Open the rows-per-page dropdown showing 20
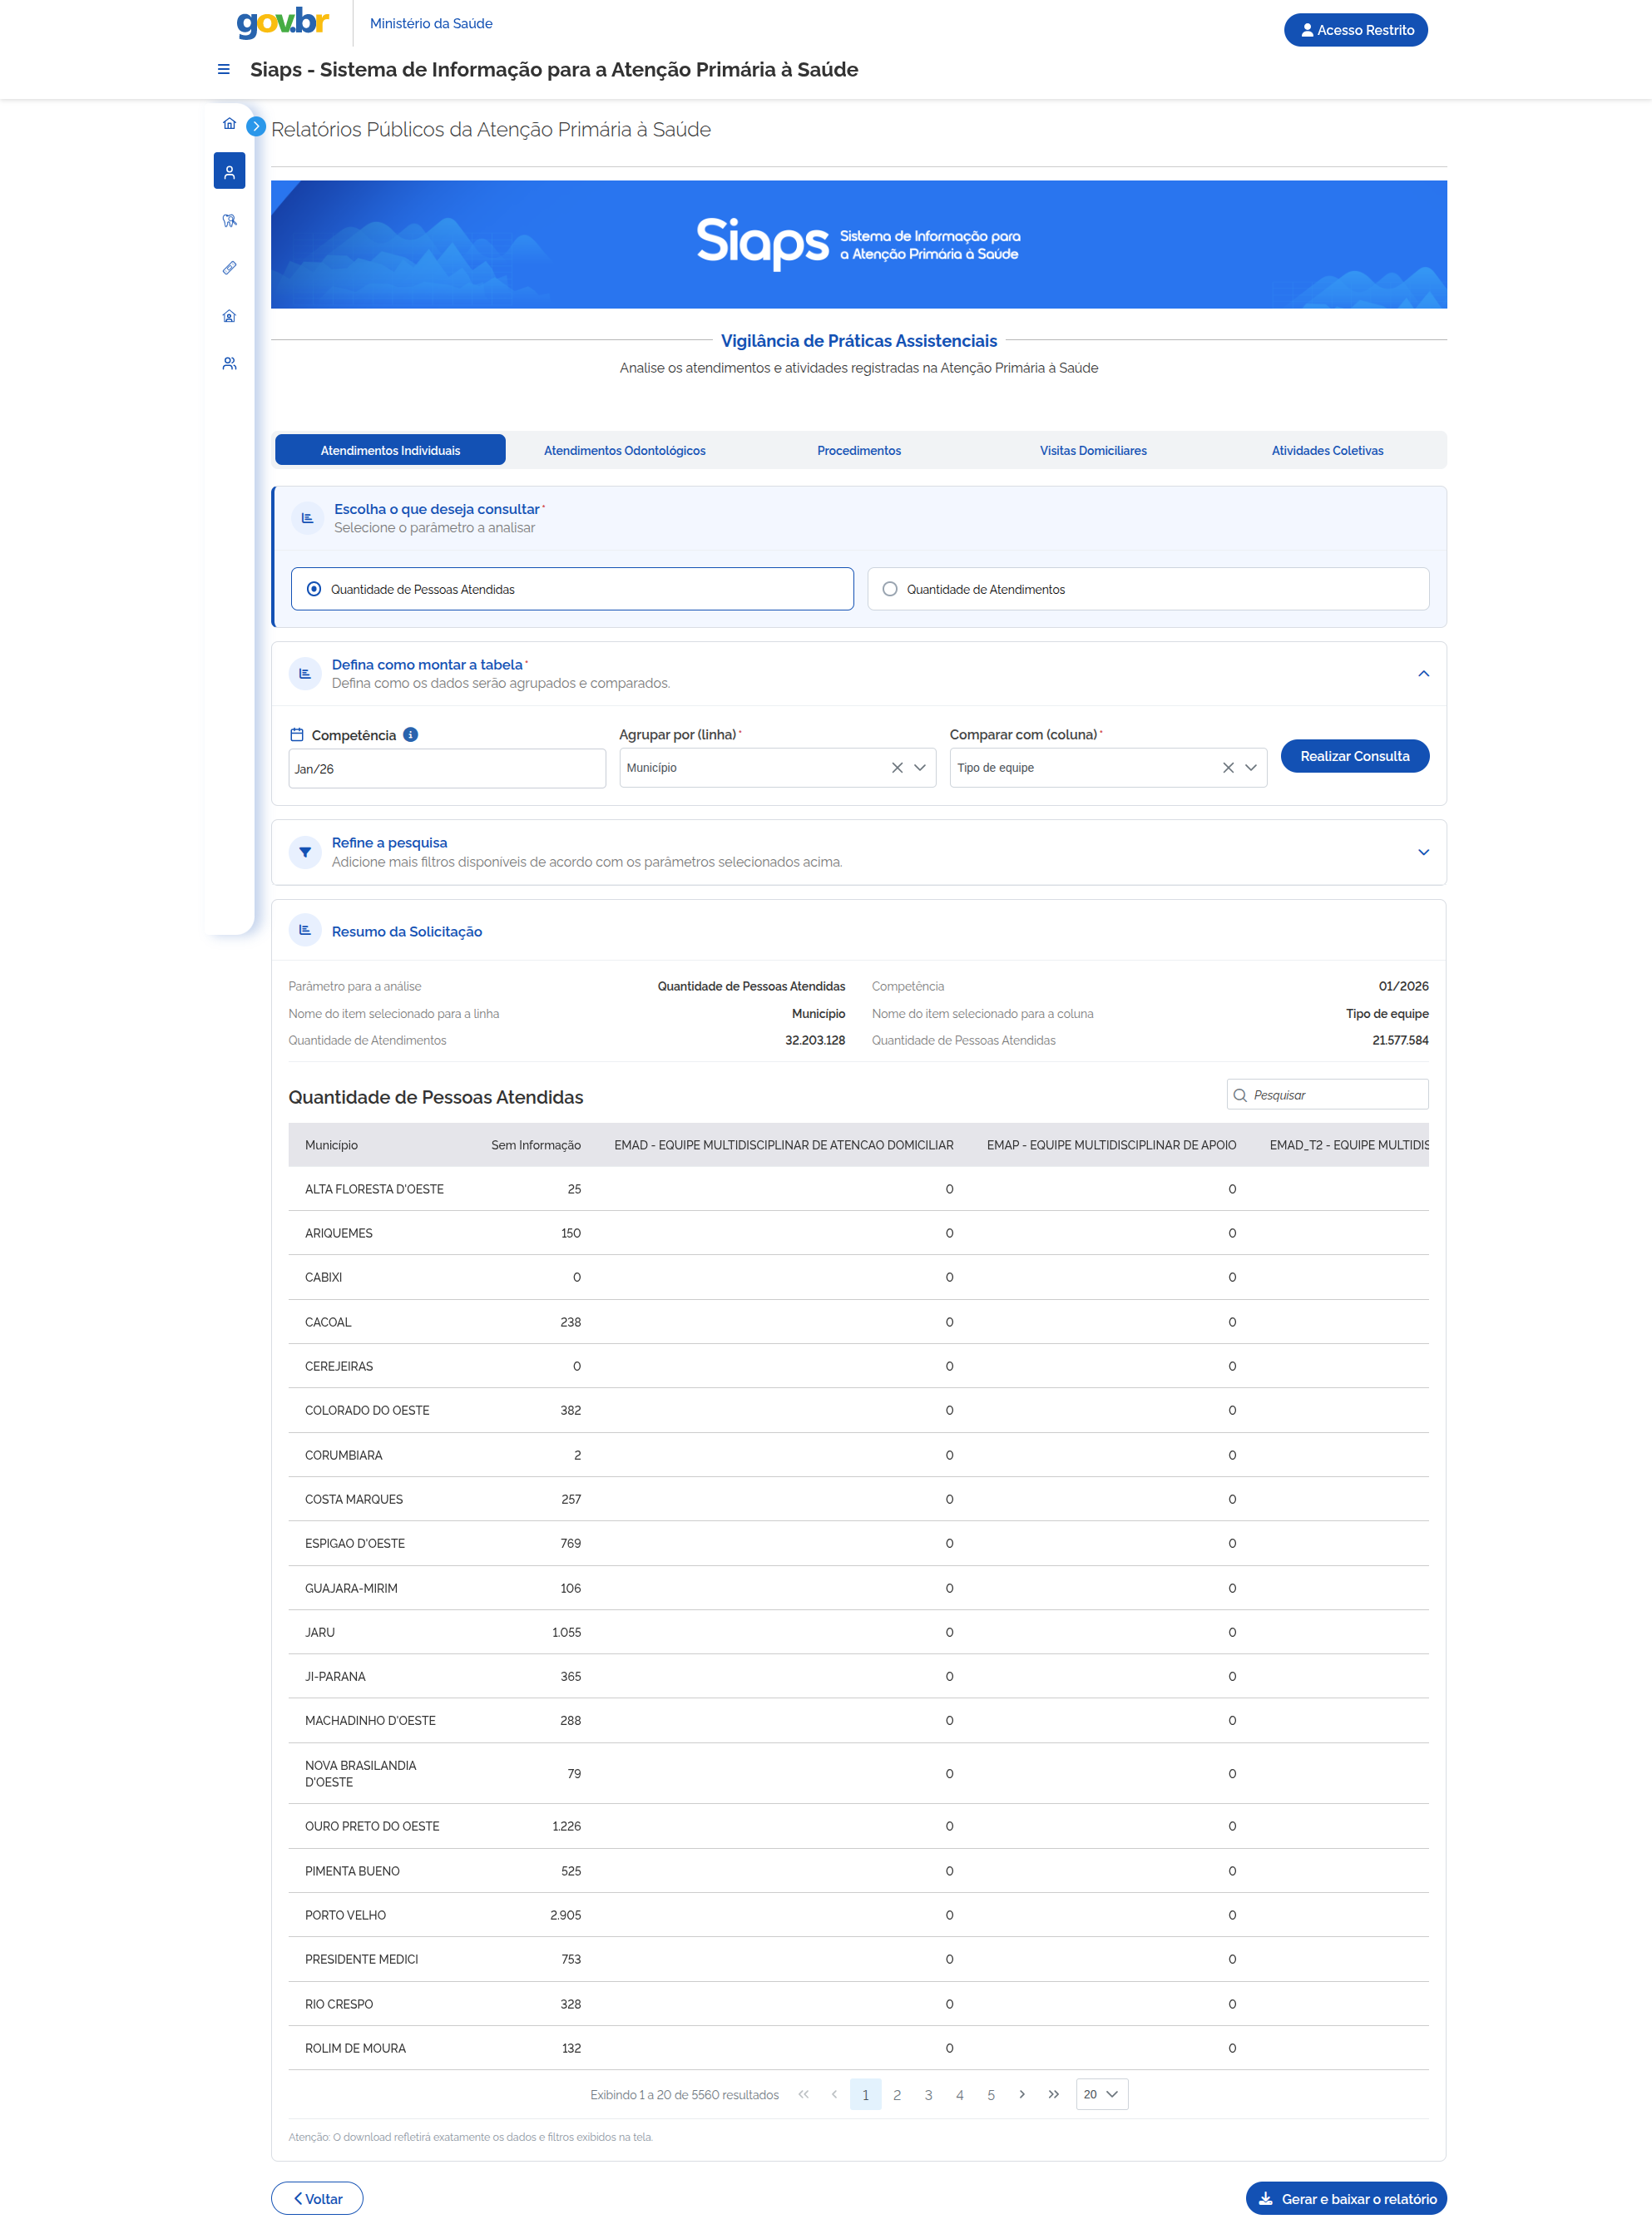Viewport: 1652px width, 2219px height. 1102,2095
